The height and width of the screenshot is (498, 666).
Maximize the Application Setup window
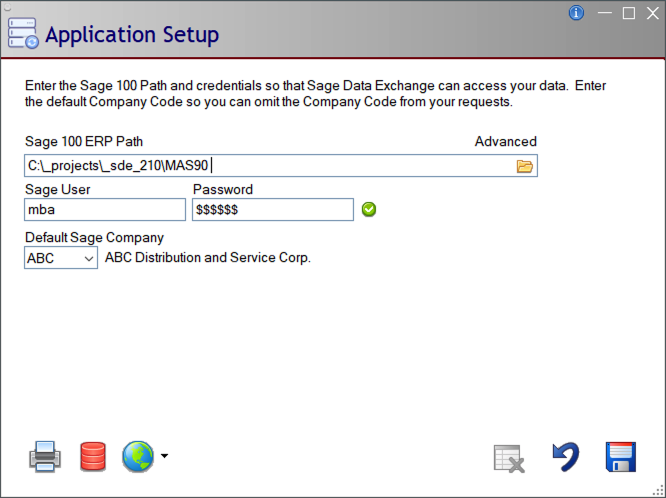tap(629, 13)
